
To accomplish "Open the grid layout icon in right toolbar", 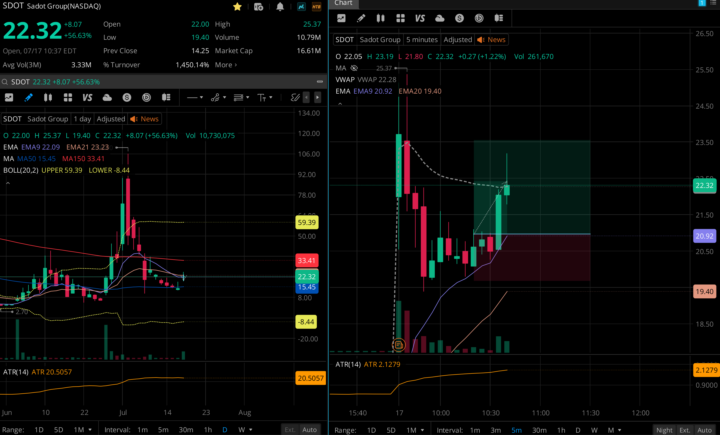I will click(400, 18).
